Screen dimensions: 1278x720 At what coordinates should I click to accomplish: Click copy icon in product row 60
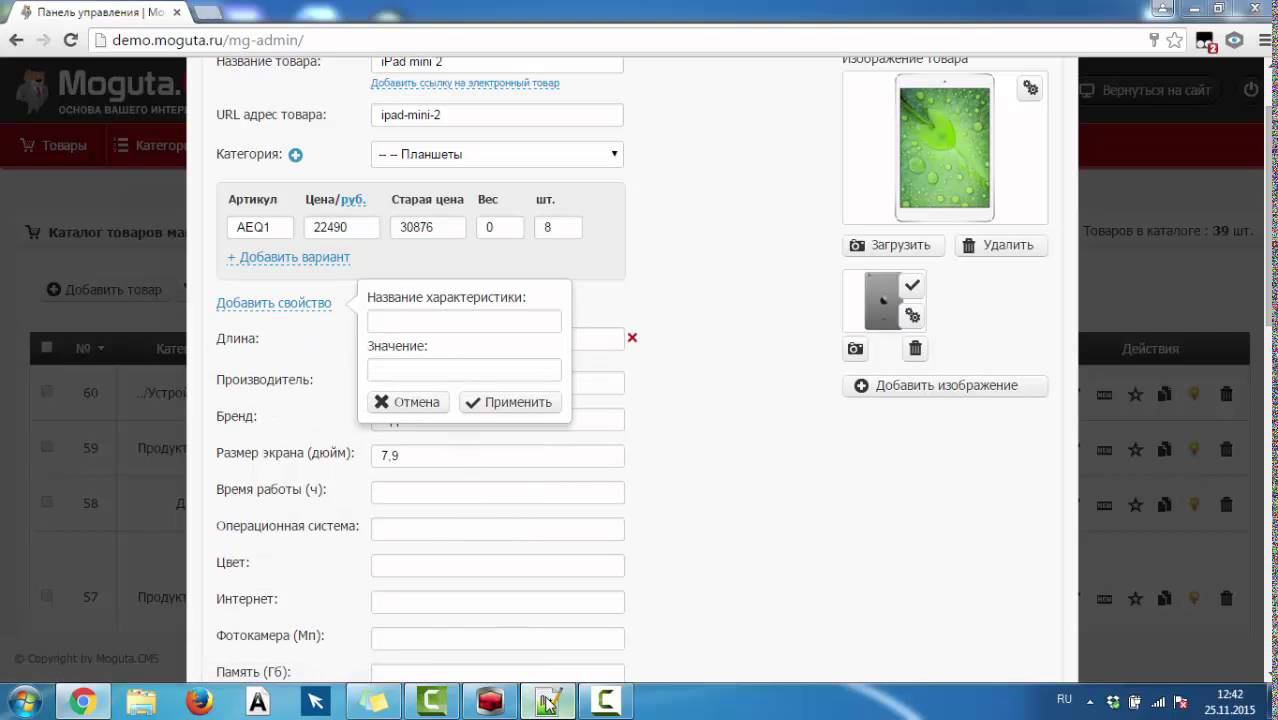(1164, 394)
